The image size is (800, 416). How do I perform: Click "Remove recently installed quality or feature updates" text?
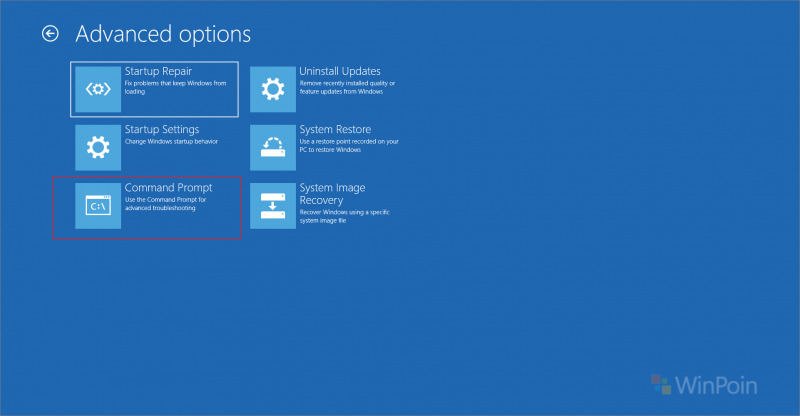[347, 87]
